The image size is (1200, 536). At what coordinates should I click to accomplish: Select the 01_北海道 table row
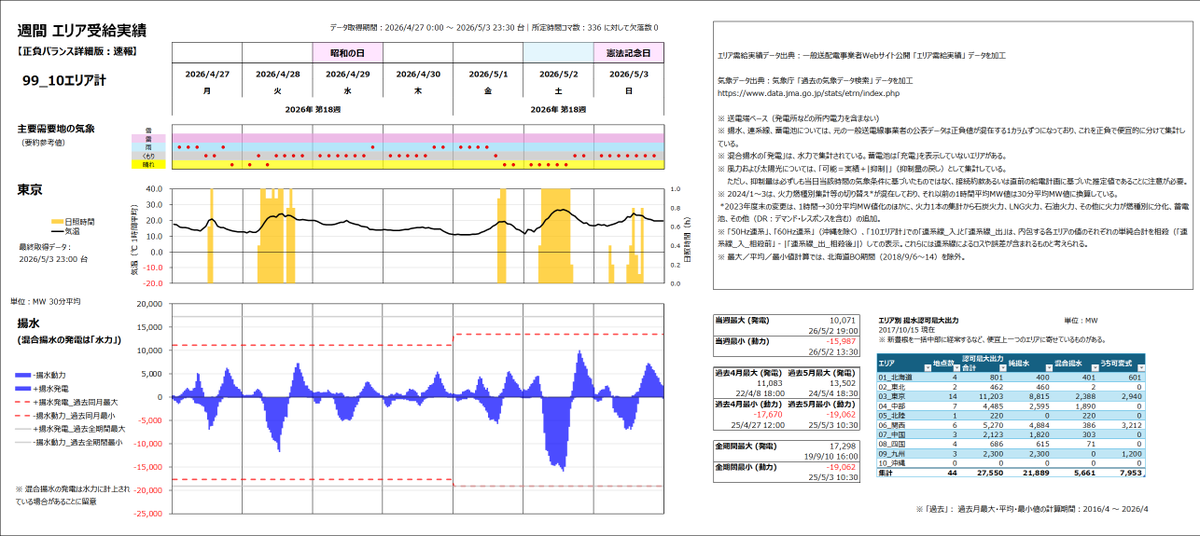click(x=1010, y=377)
